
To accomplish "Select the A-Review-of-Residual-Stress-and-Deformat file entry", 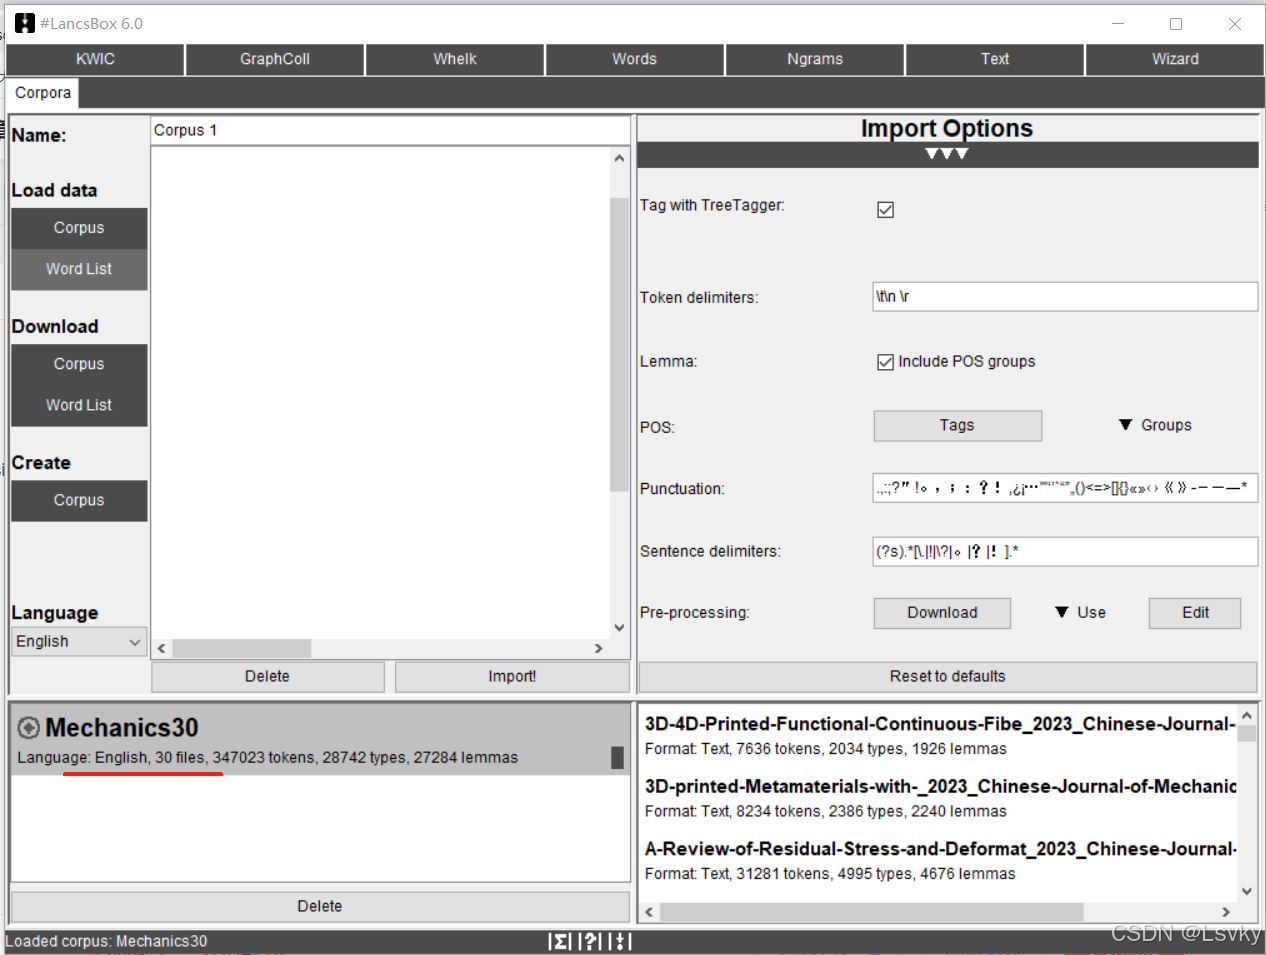I will pos(939,860).
